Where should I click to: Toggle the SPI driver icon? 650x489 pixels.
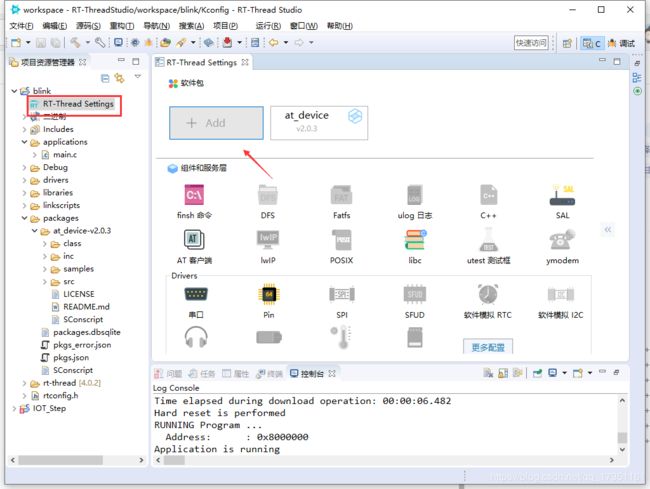pos(342,294)
